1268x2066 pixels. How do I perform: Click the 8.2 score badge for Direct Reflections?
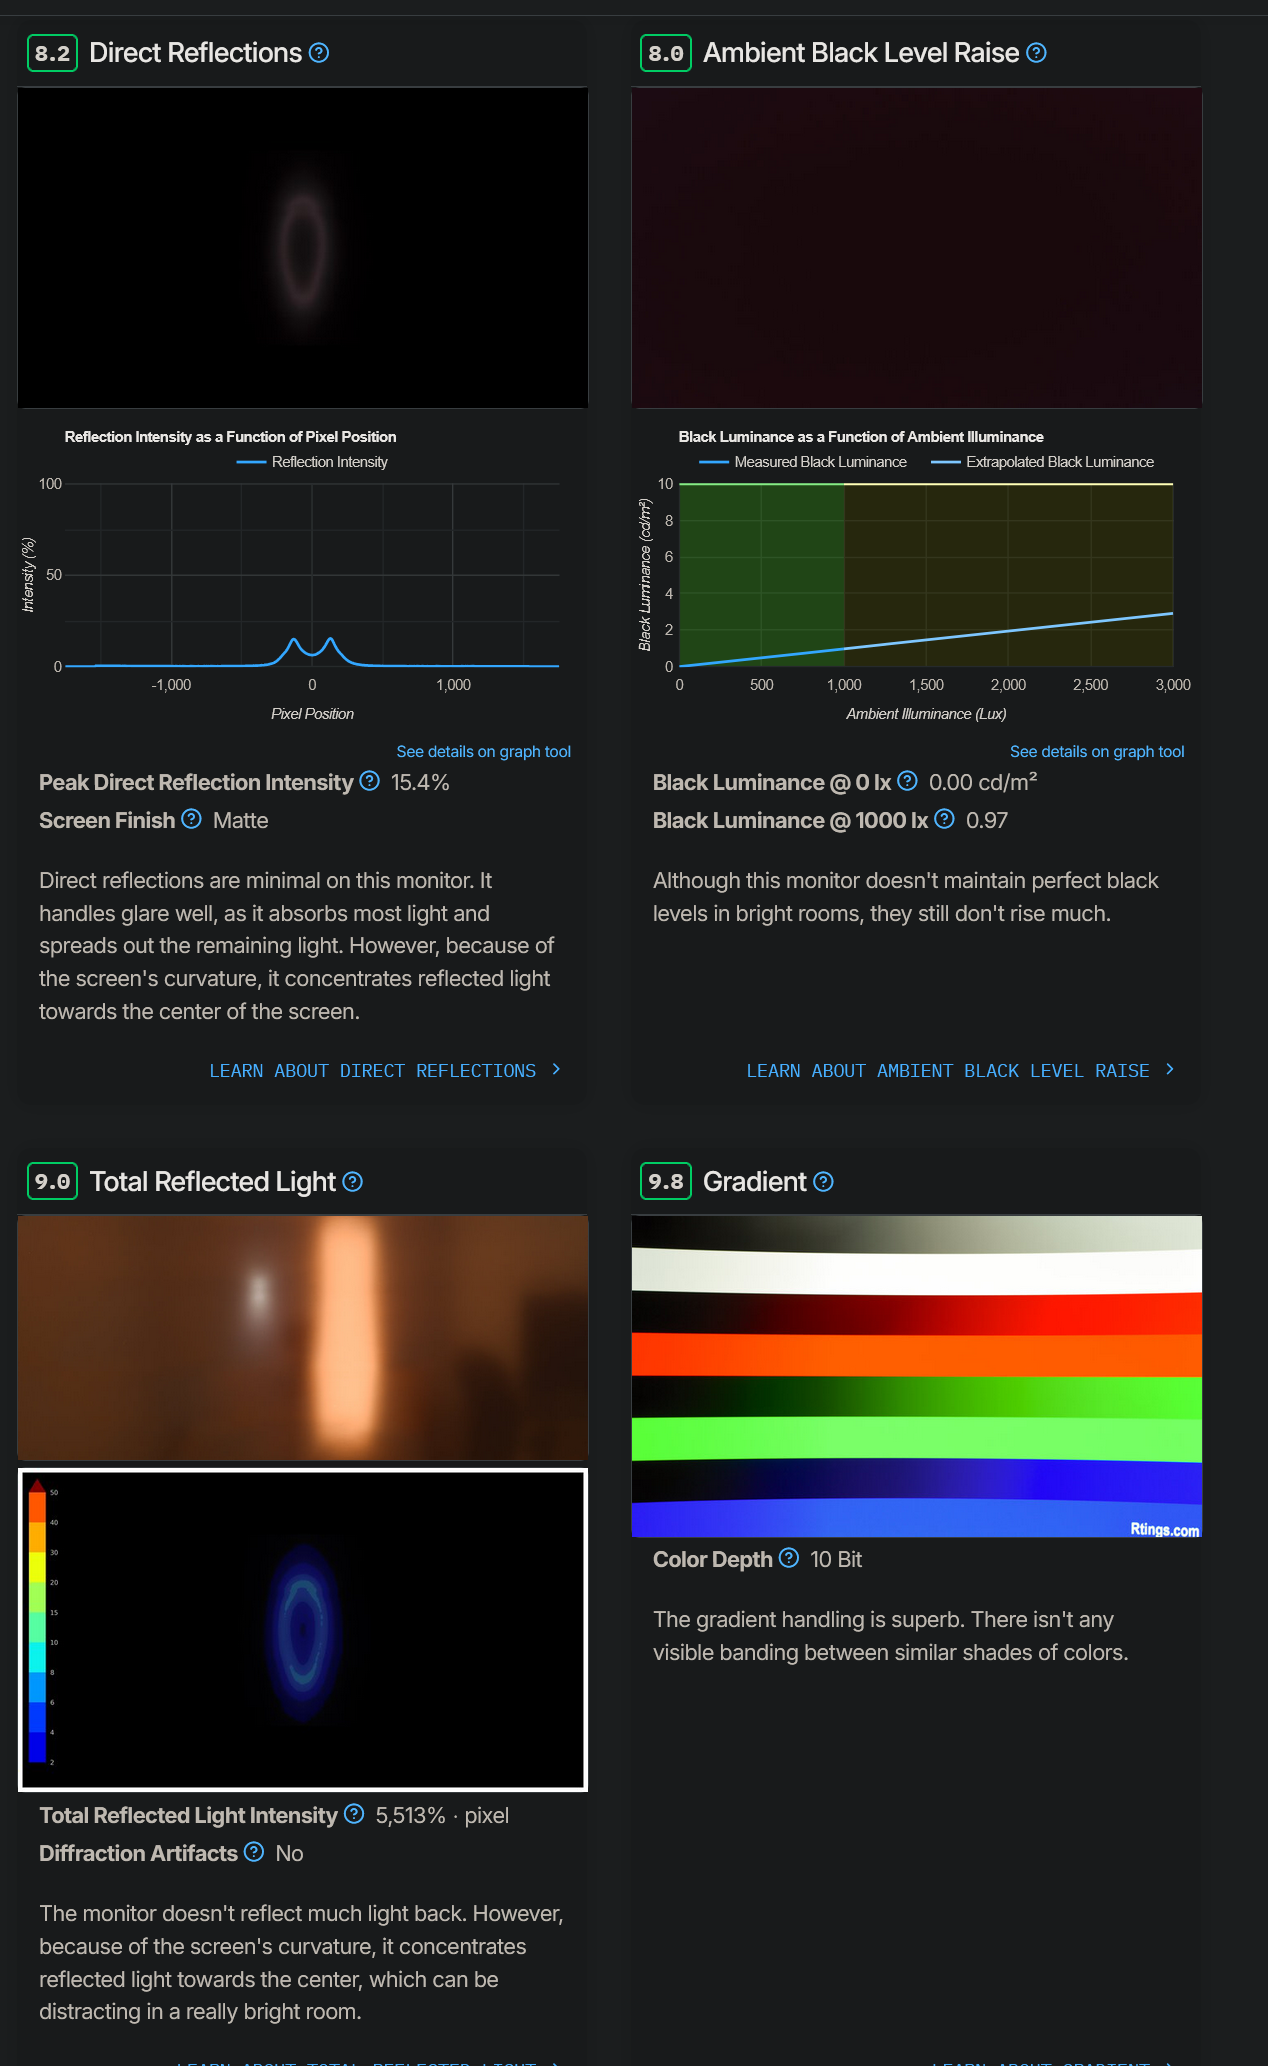52,53
